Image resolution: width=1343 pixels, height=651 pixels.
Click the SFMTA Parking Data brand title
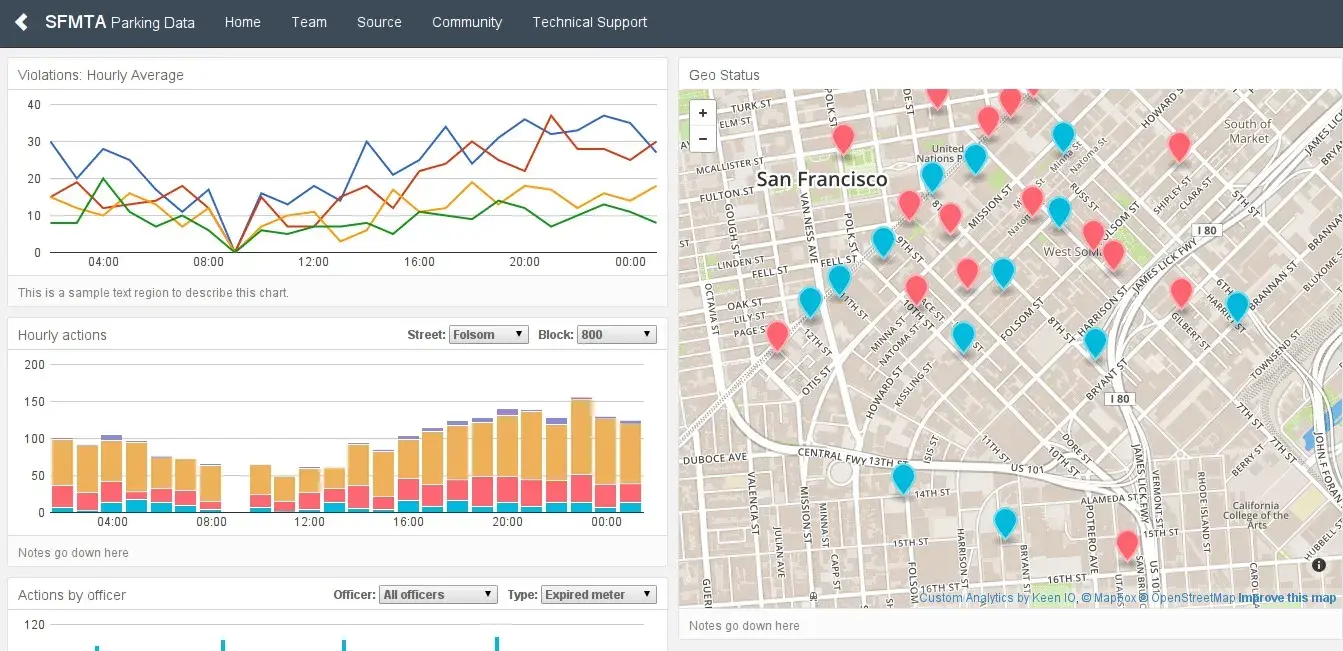pyautogui.click(x=120, y=22)
